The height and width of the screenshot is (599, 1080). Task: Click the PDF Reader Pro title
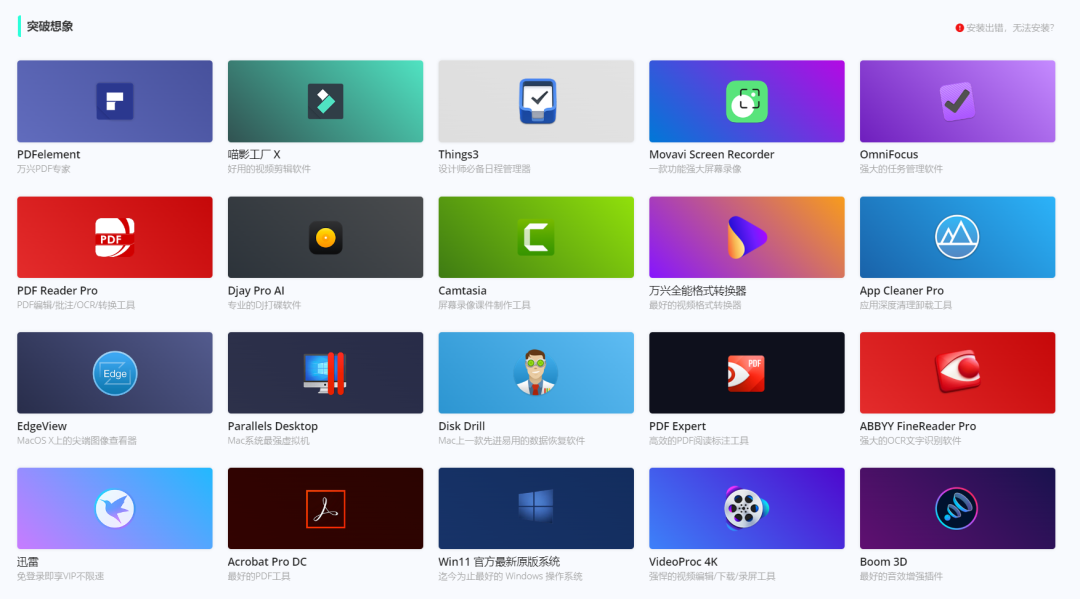tap(57, 291)
